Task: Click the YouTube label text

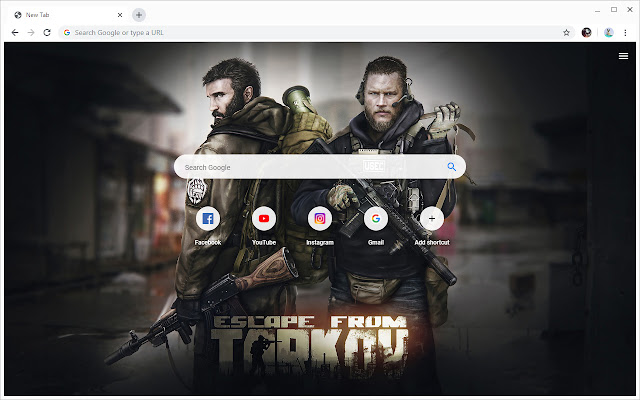Action: coord(264,242)
